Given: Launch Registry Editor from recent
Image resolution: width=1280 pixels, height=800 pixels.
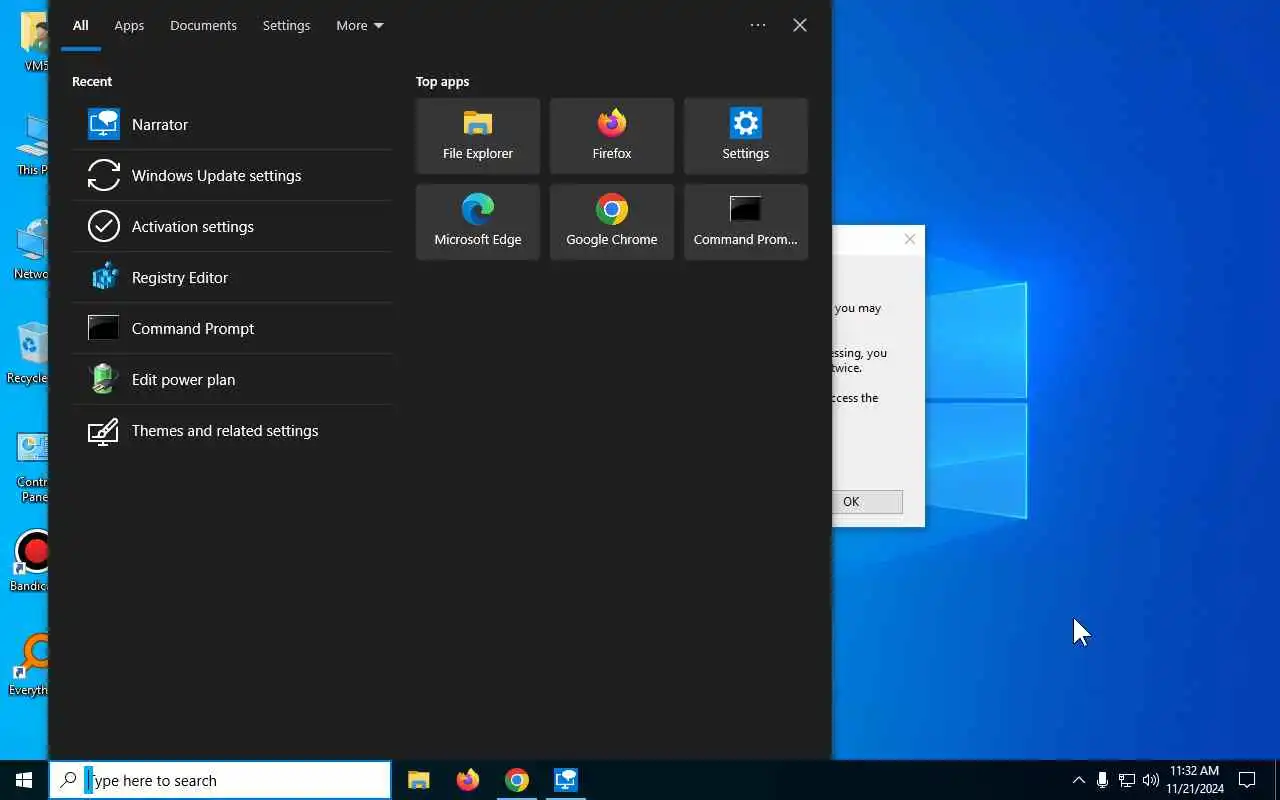Looking at the screenshot, I should coord(231,277).
